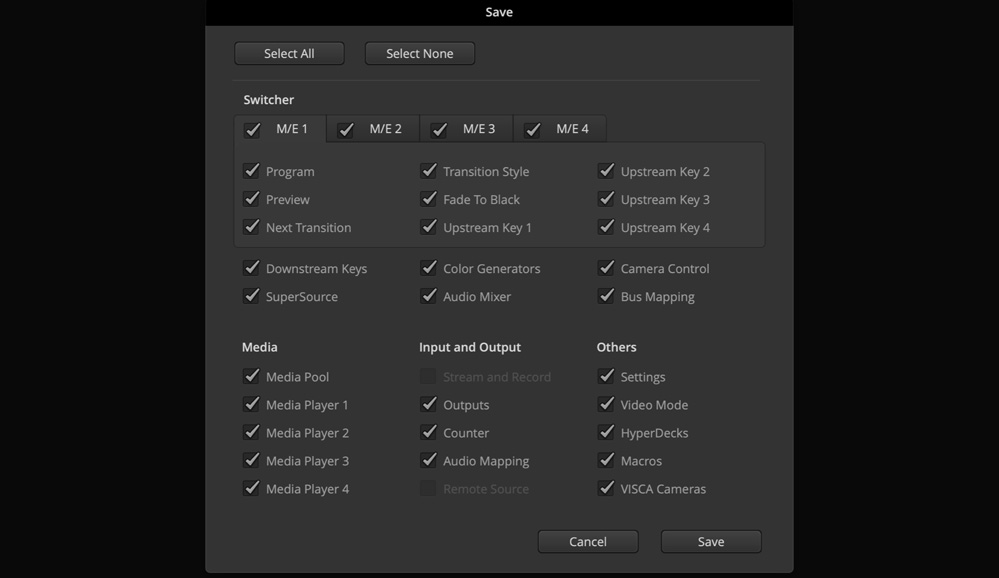Screen dimensions: 999x578
Task: Deselect the Downstream Keys checkbox
Action: point(251,268)
